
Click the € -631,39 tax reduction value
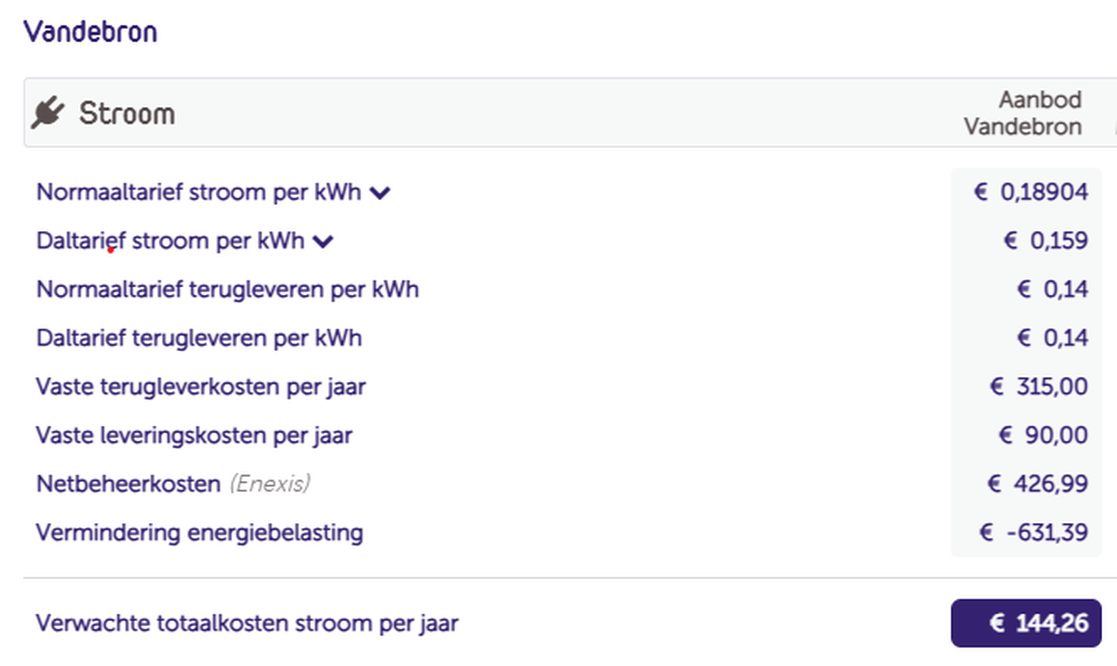1033,532
